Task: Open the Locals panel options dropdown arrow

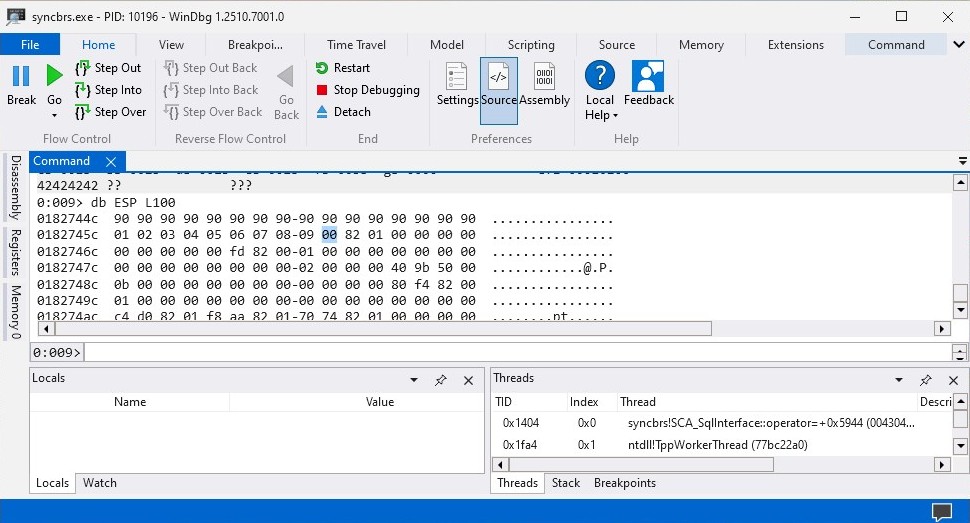Action: (x=414, y=380)
